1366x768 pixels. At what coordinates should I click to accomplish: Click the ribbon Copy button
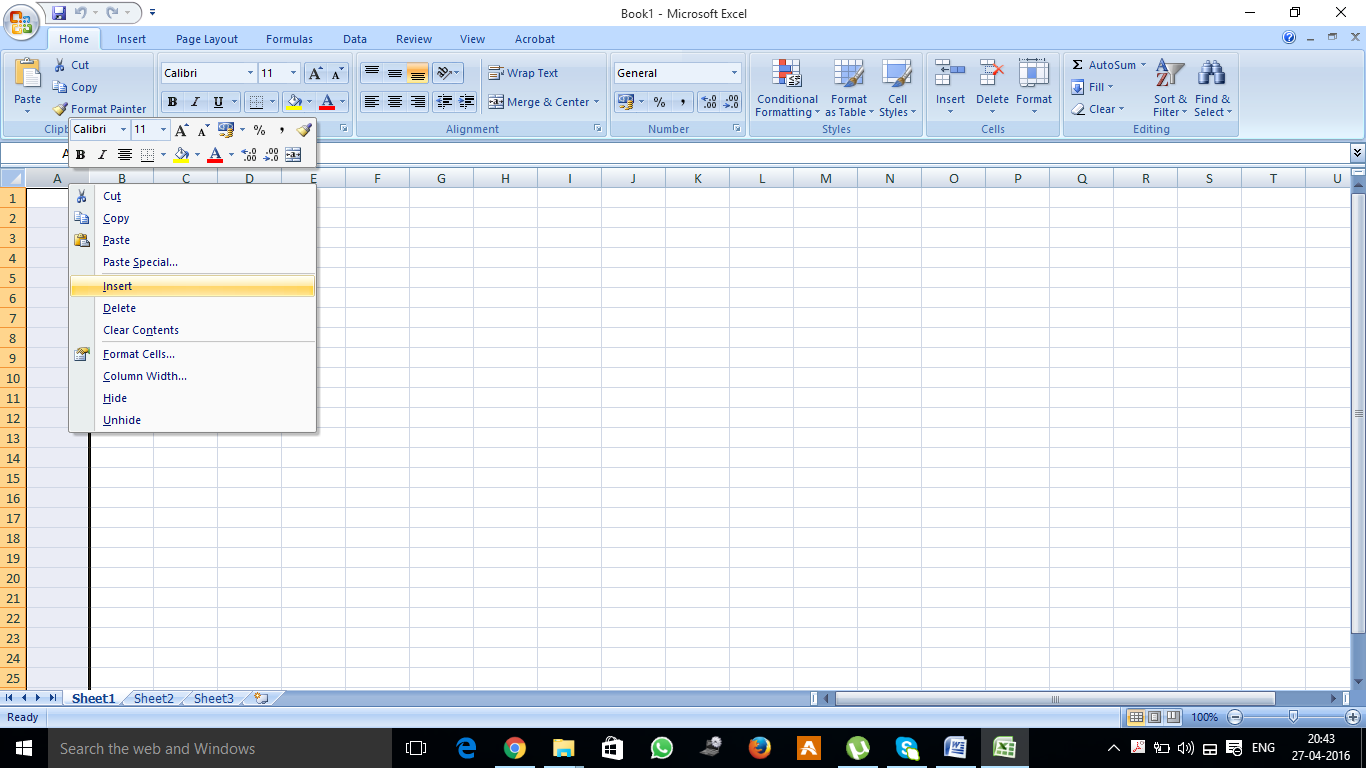[75, 87]
